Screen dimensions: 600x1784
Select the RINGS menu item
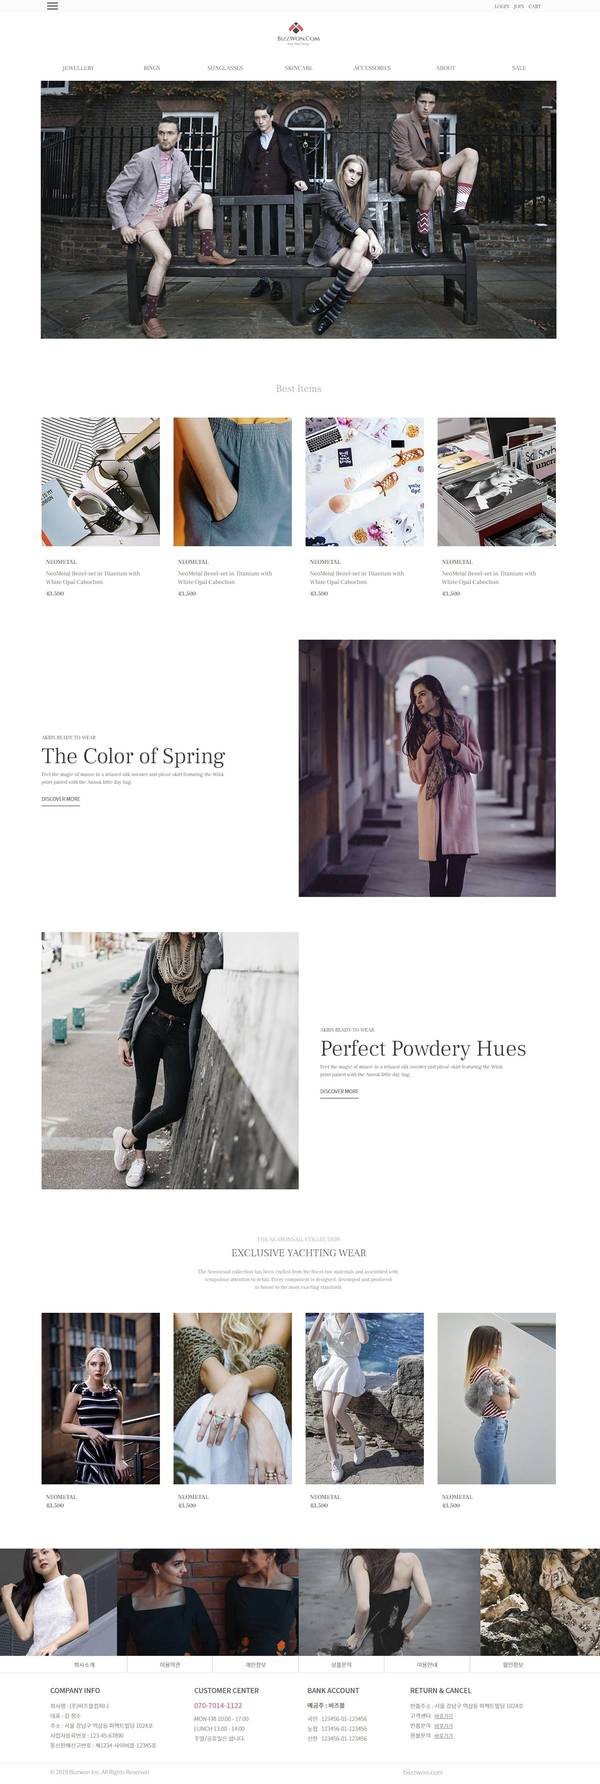pos(152,68)
